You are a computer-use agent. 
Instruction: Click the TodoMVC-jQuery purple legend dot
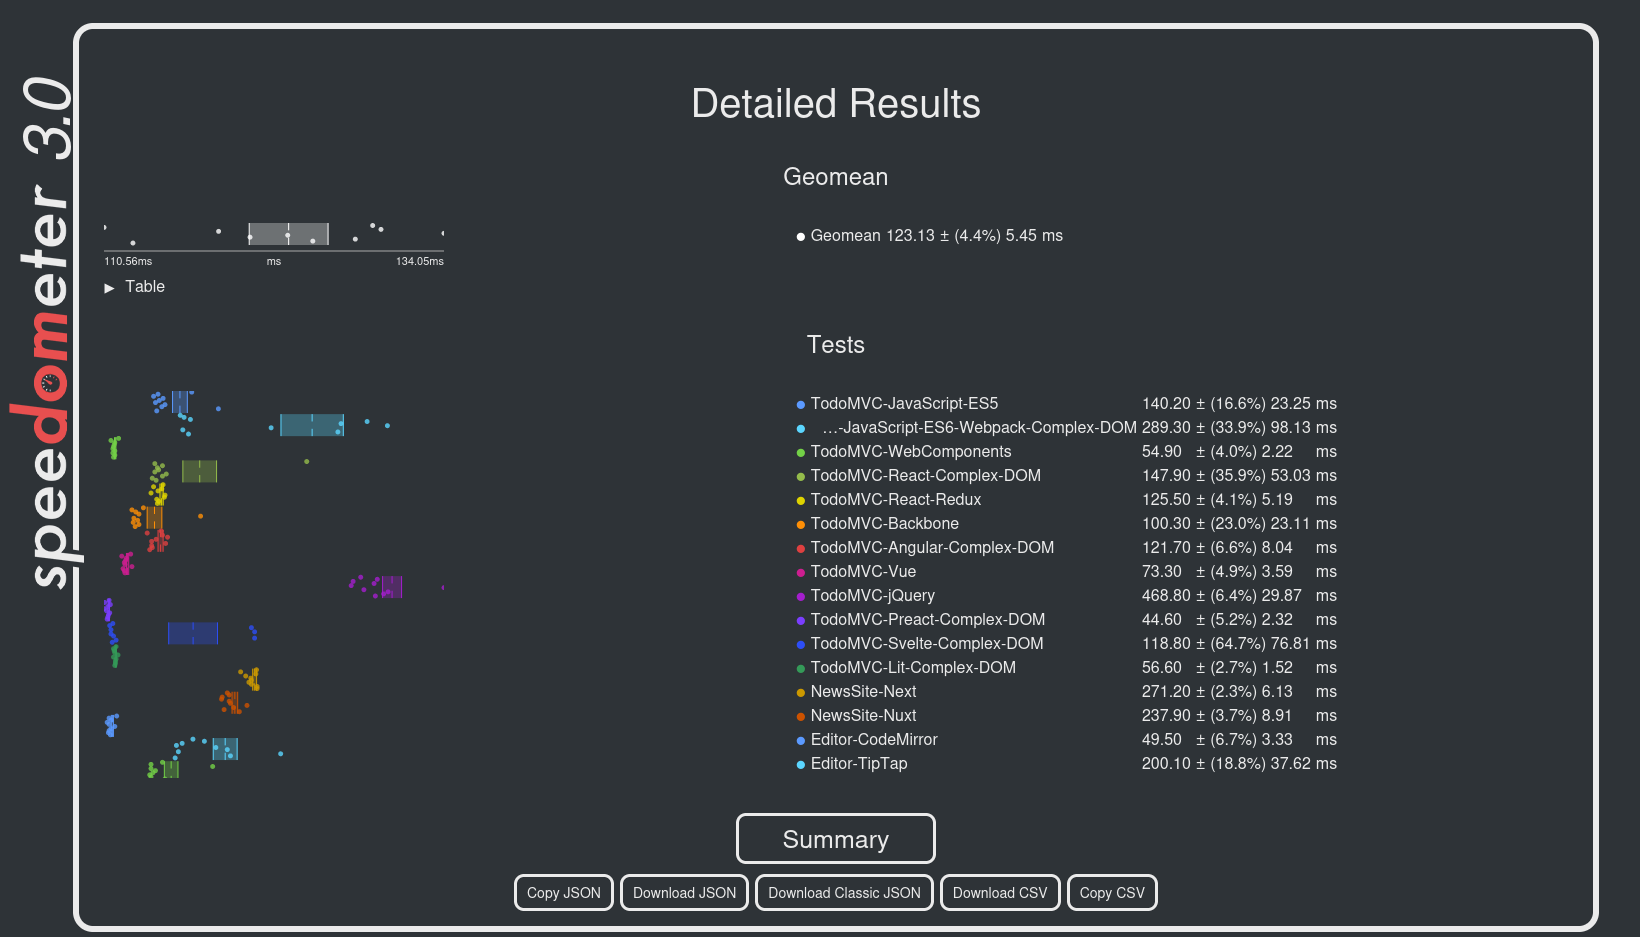800,597
